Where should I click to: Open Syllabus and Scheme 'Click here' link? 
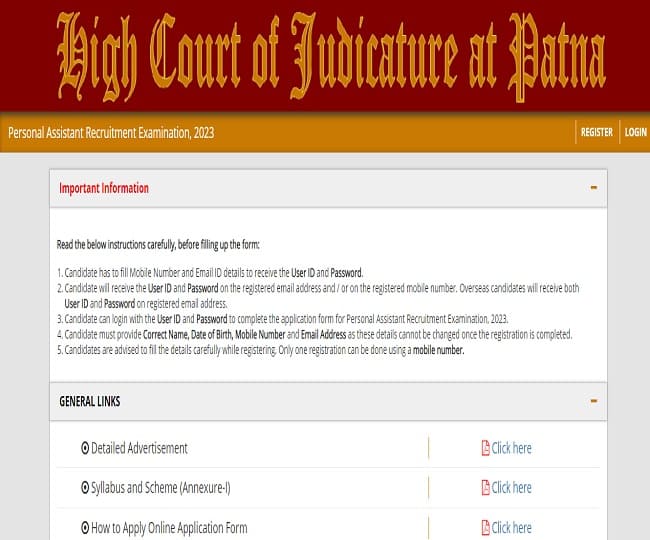pos(511,488)
